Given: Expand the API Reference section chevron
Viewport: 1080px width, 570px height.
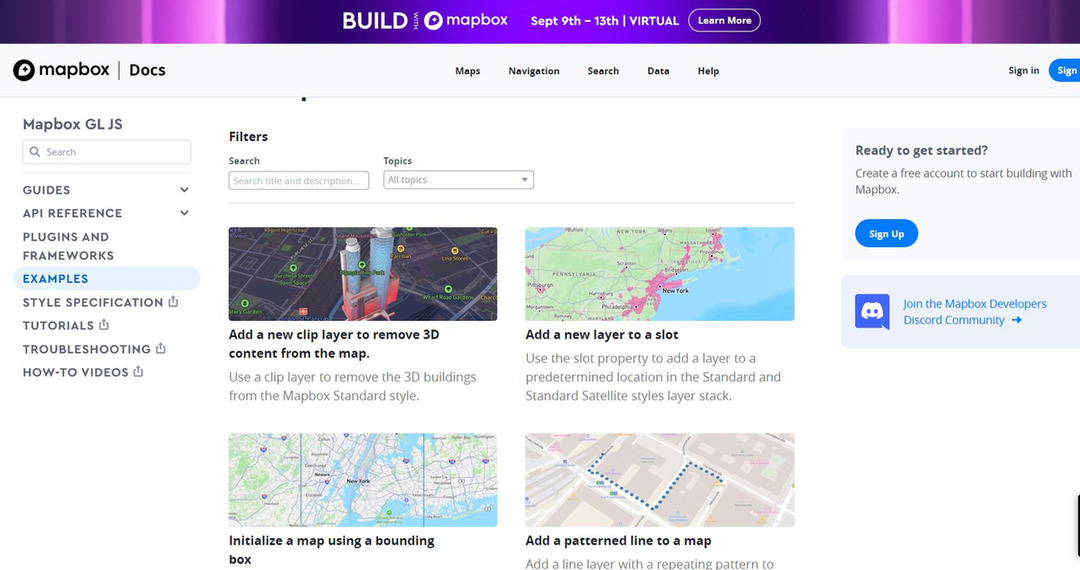Looking at the screenshot, I should pyautogui.click(x=184, y=213).
